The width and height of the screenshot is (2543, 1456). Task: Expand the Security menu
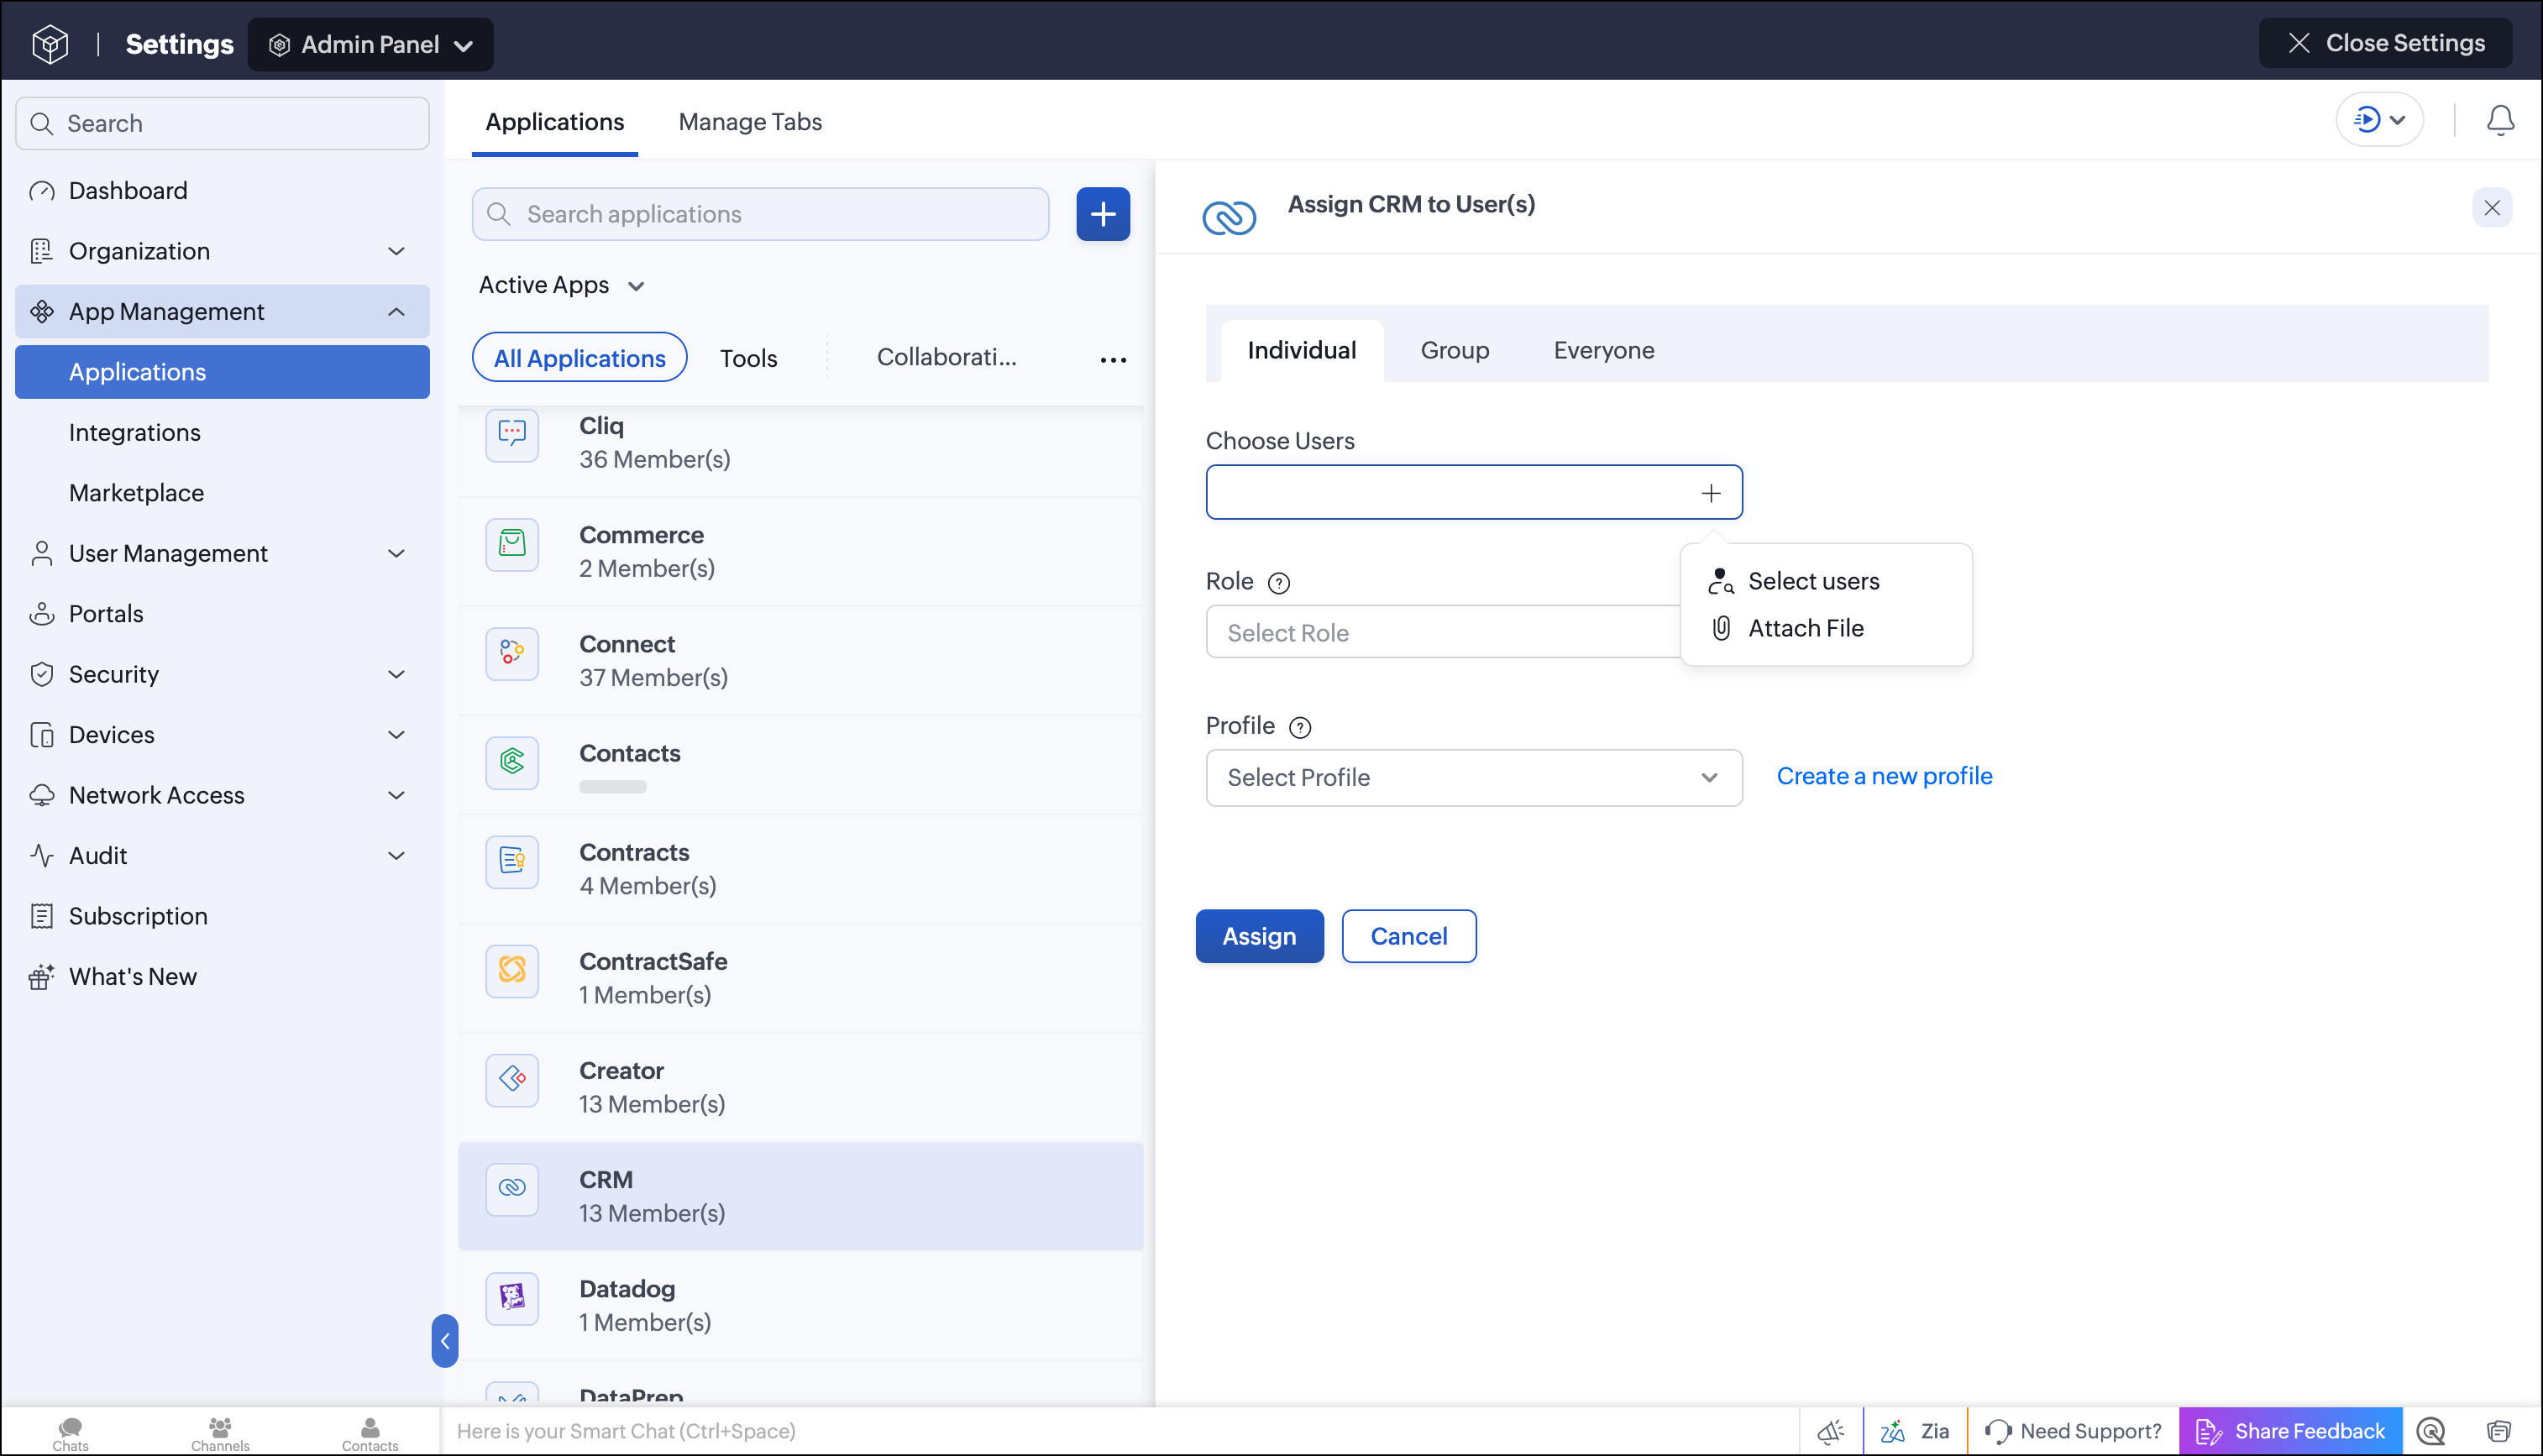[x=222, y=674]
